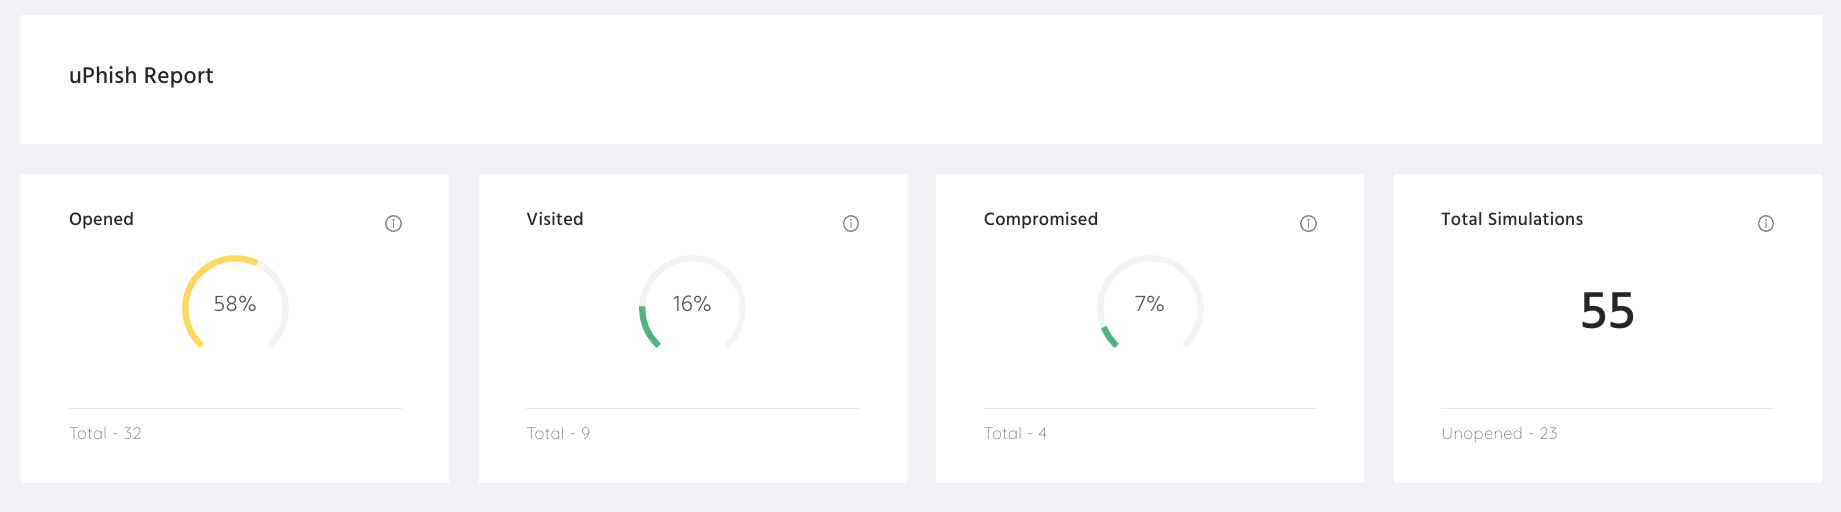1841x512 pixels.
Task: Show info for Total Simulations card
Action: pyautogui.click(x=1766, y=223)
